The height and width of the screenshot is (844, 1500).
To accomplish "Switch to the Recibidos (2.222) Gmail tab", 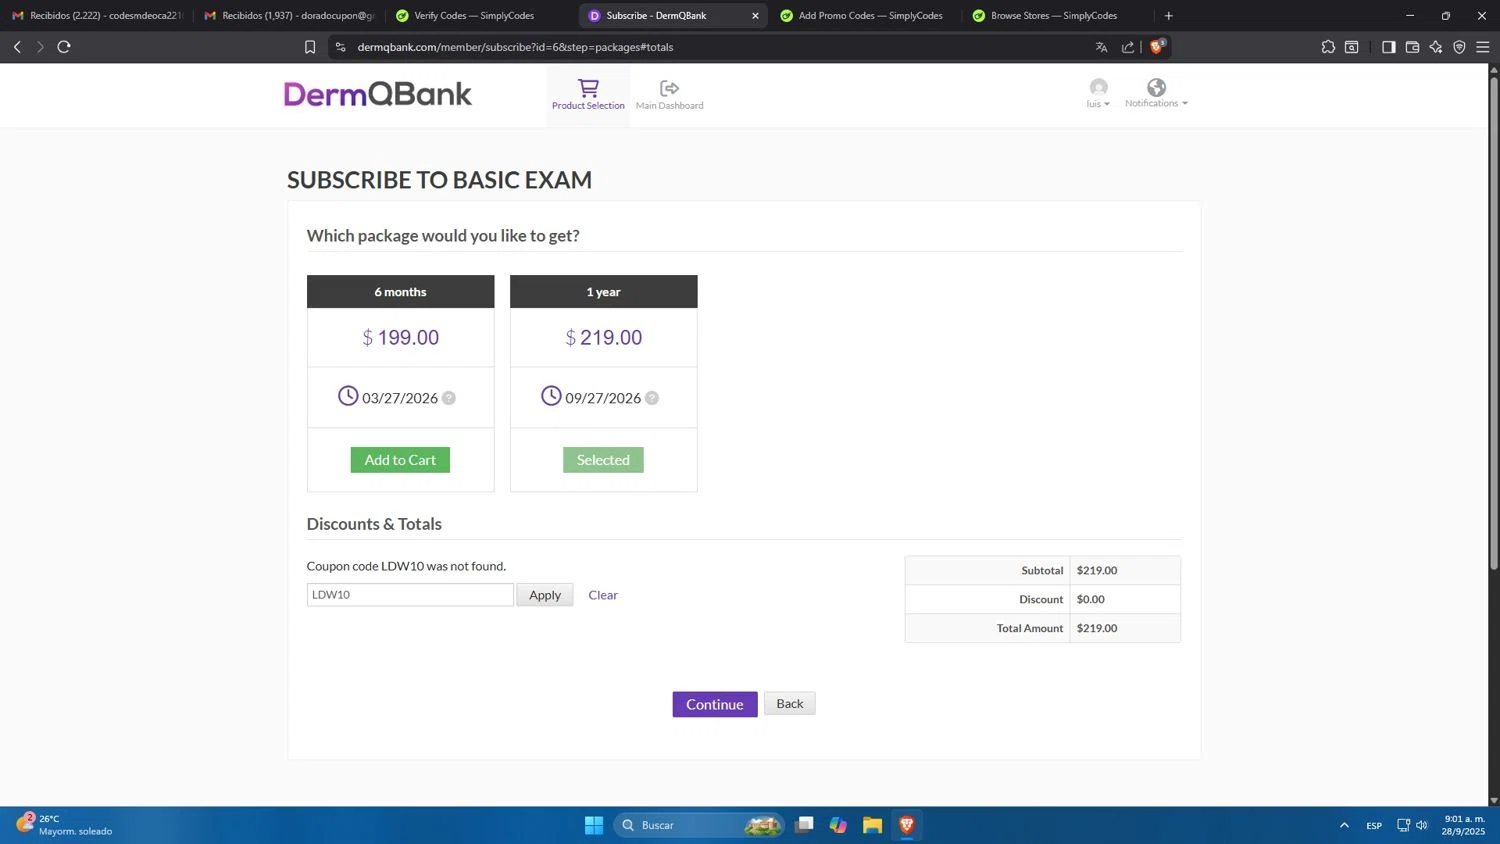I will [x=97, y=16].
